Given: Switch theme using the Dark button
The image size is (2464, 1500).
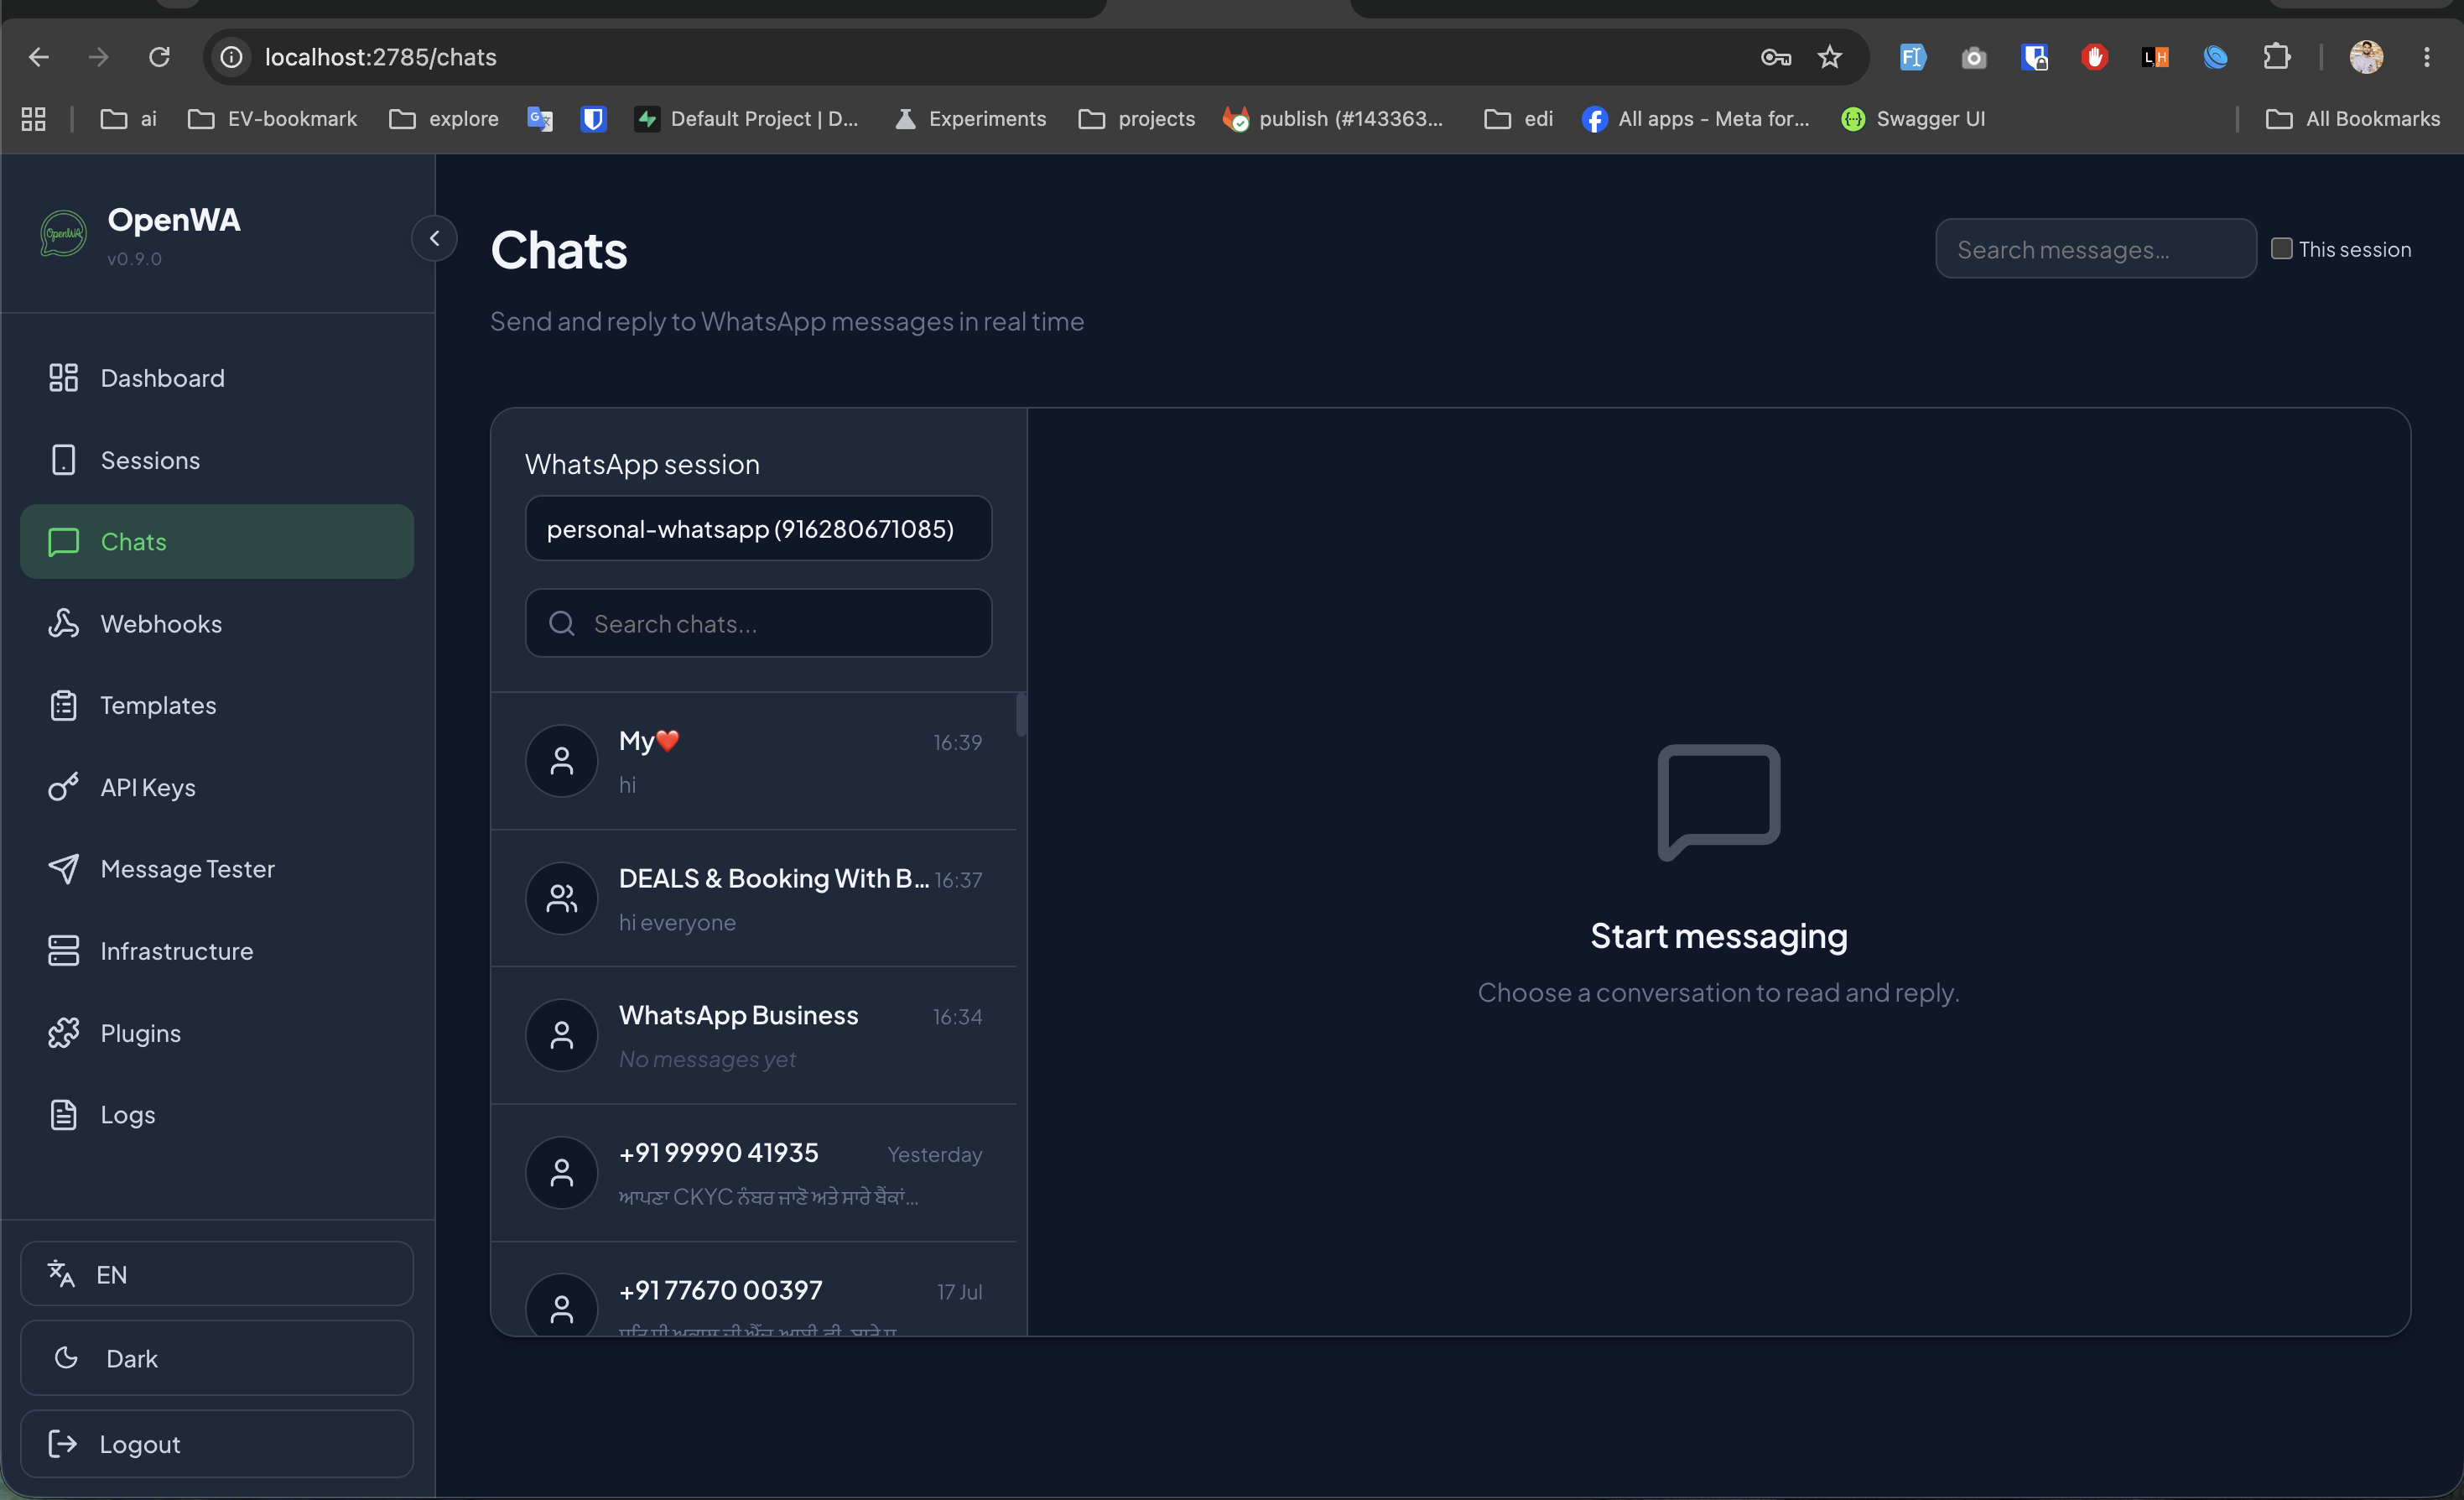Looking at the screenshot, I should pyautogui.click(x=217, y=1358).
